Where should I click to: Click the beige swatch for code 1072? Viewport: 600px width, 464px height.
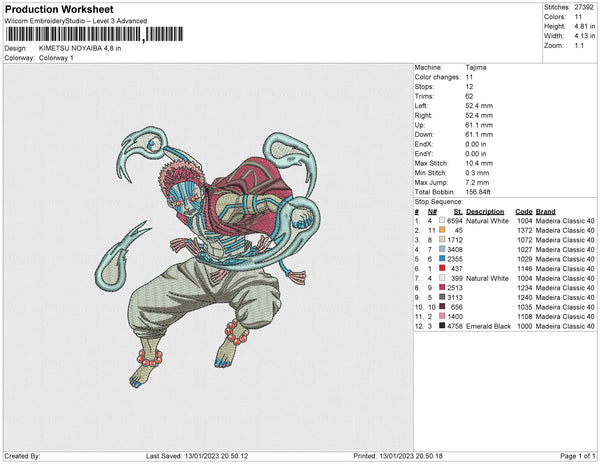(x=442, y=240)
